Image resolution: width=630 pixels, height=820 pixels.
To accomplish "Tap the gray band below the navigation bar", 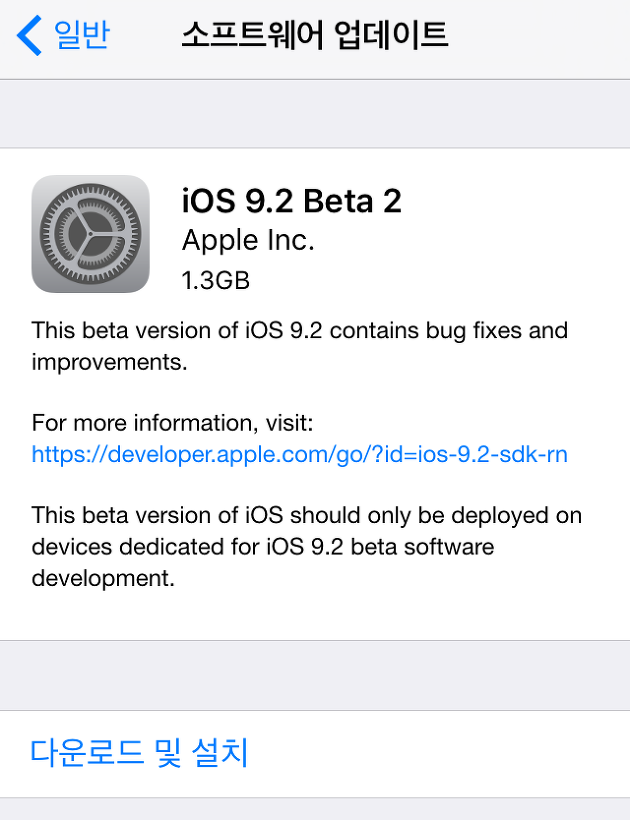I will click(315, 113).
